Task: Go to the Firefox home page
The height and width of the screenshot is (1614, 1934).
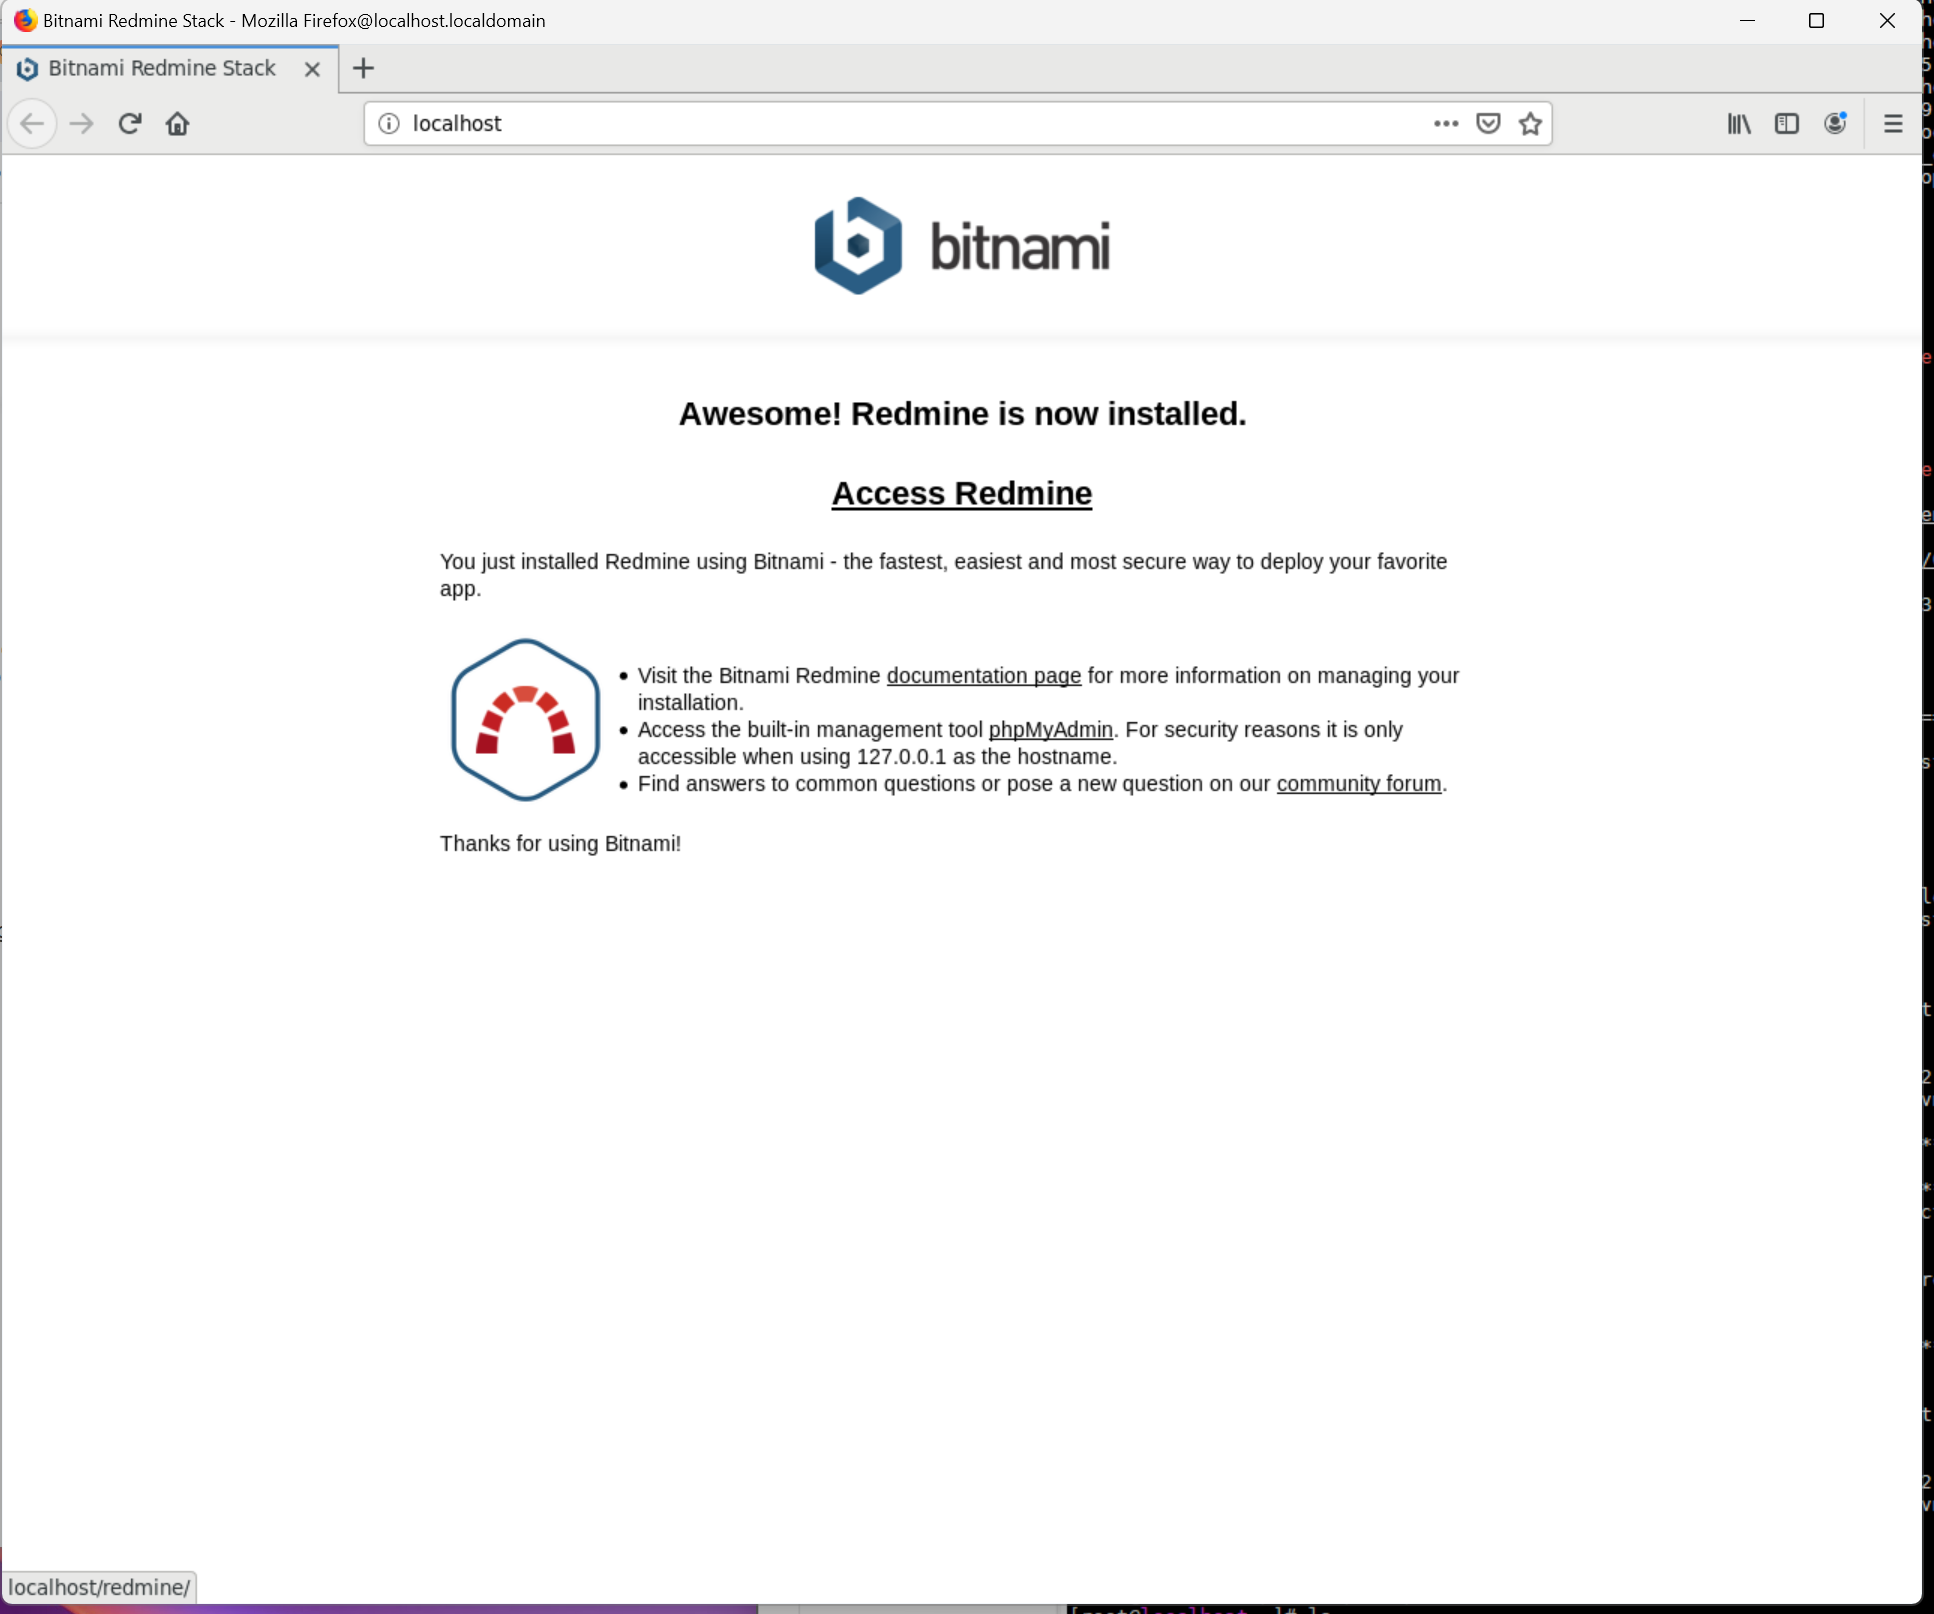Action: point(178,124)
